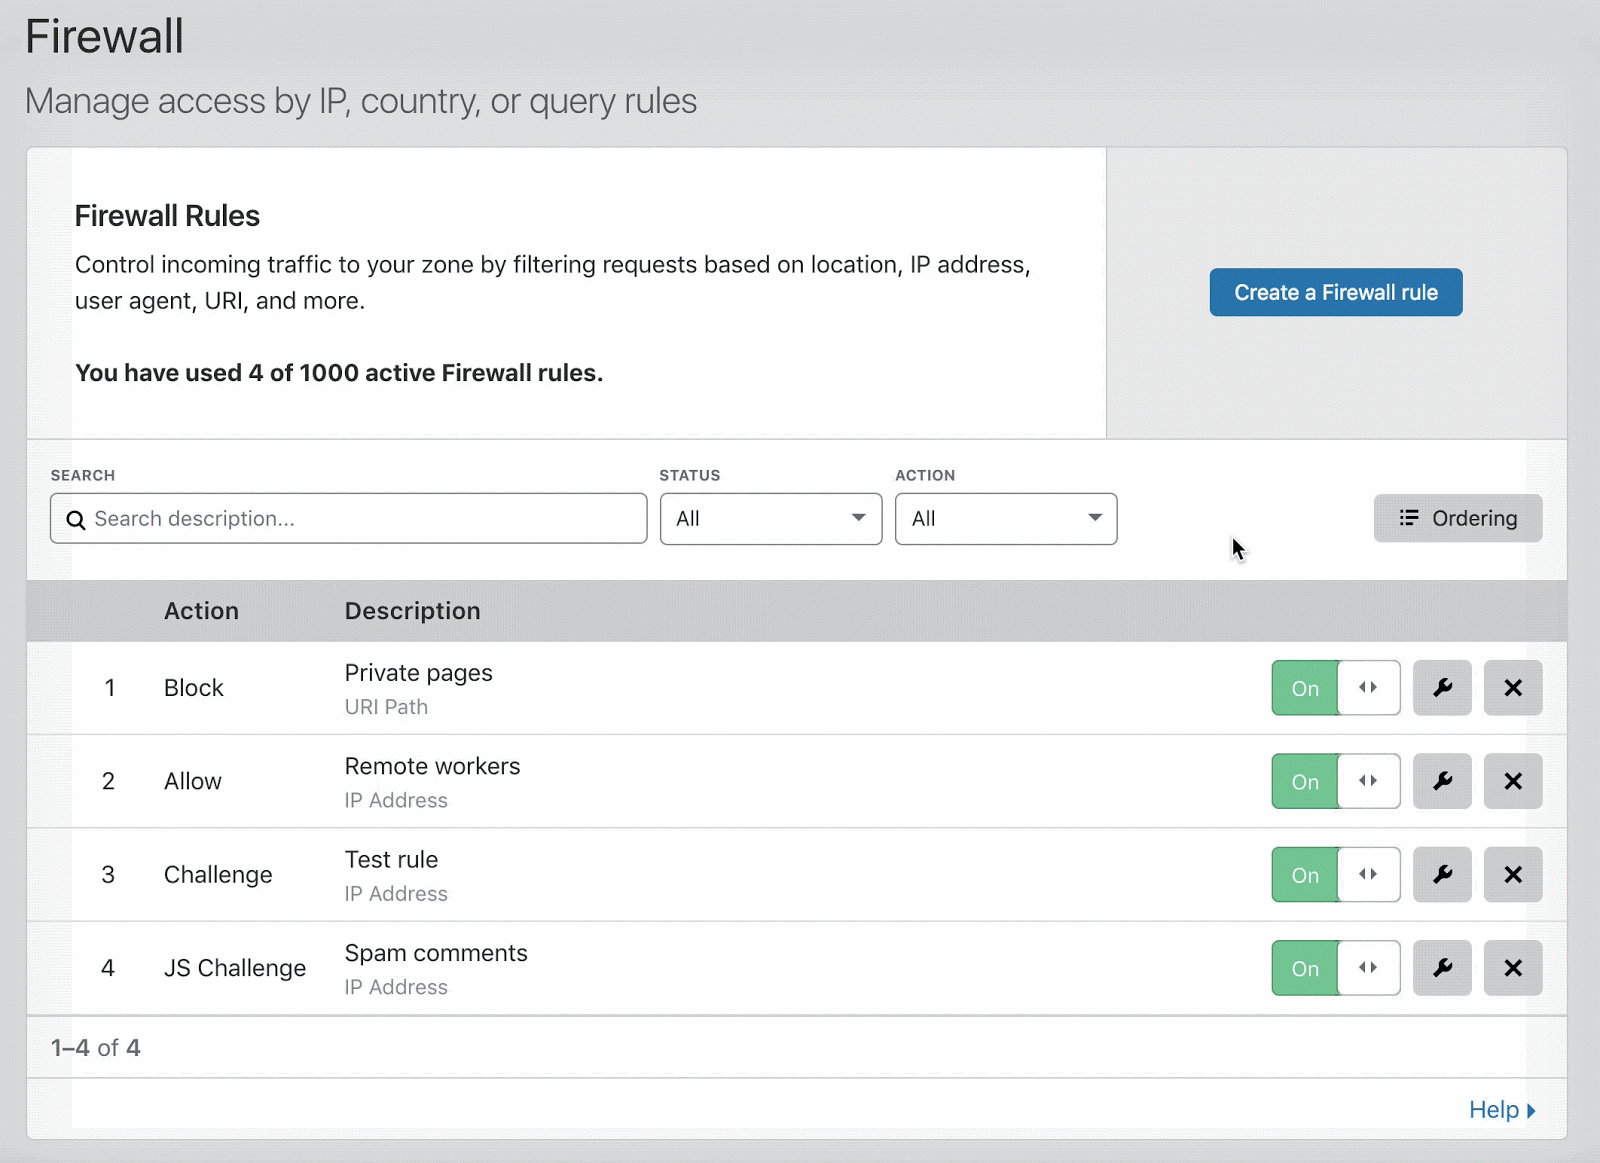Click the expand arrows beside Remote workers toggle
Image resolution: width=1600 pixels, height=1163 pixels.
click(1368, 781)
